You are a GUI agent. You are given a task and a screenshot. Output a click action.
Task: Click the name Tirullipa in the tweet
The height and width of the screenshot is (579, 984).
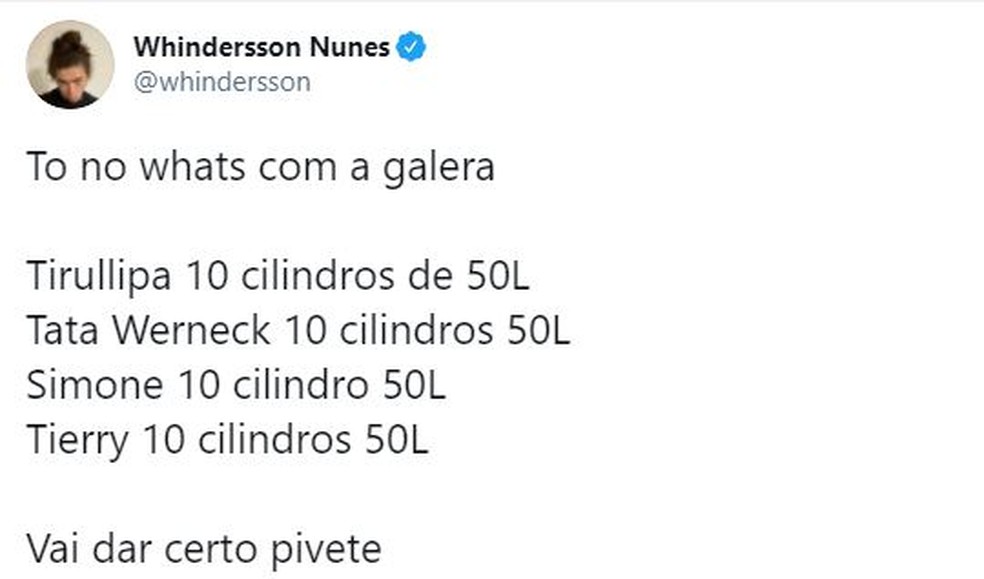(98, 275)
